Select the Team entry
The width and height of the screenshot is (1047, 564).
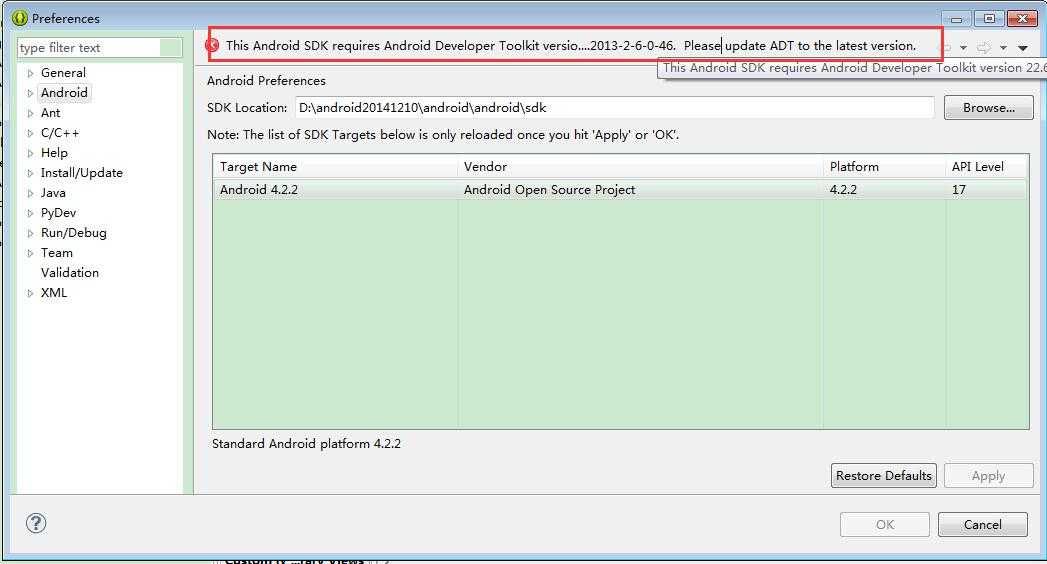pos(57,253)
